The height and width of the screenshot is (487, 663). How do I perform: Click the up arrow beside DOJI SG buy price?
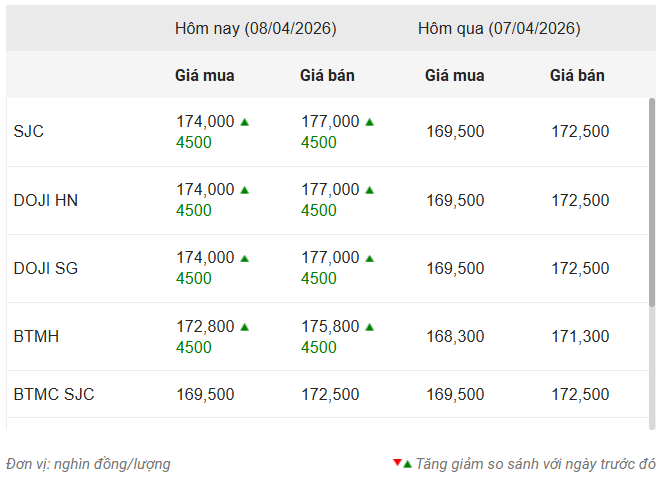245,258
